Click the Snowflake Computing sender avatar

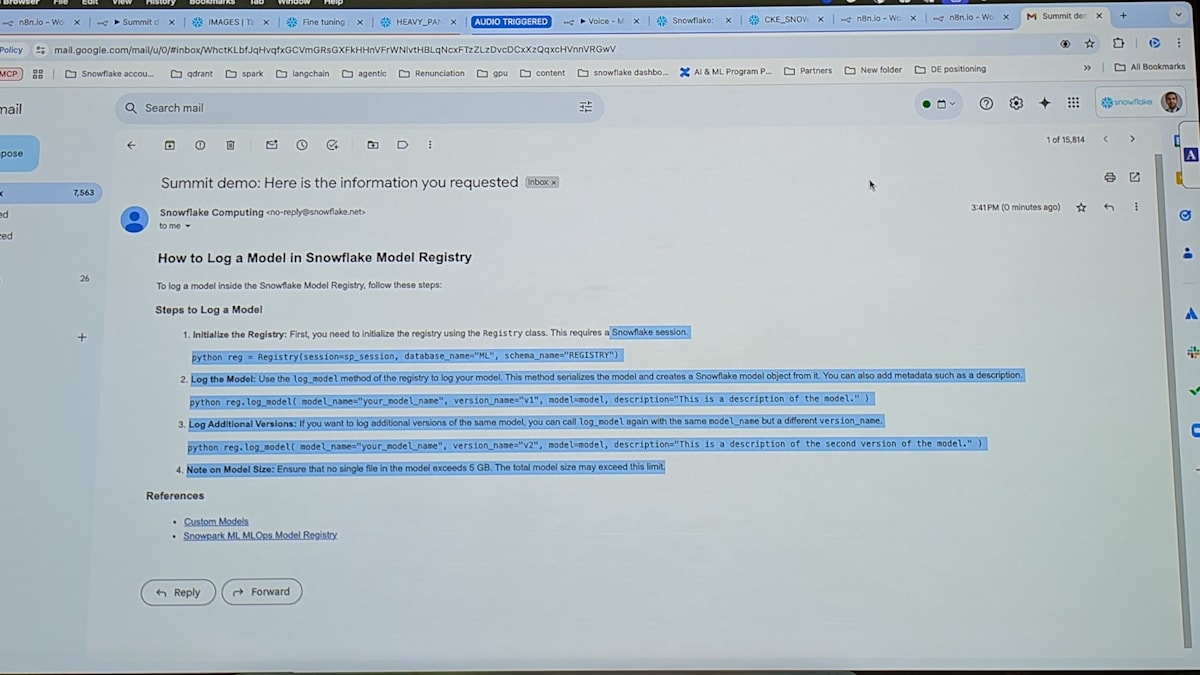tap(134, 219)
